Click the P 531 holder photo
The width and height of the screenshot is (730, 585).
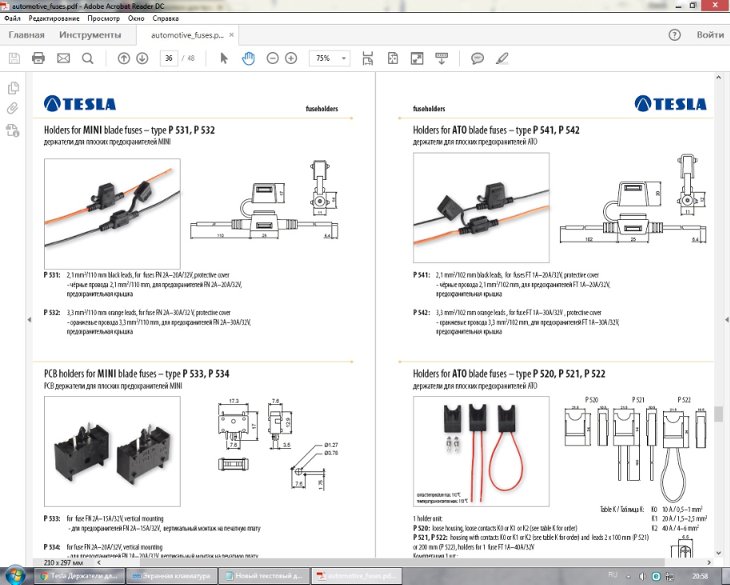pos(112,213)
